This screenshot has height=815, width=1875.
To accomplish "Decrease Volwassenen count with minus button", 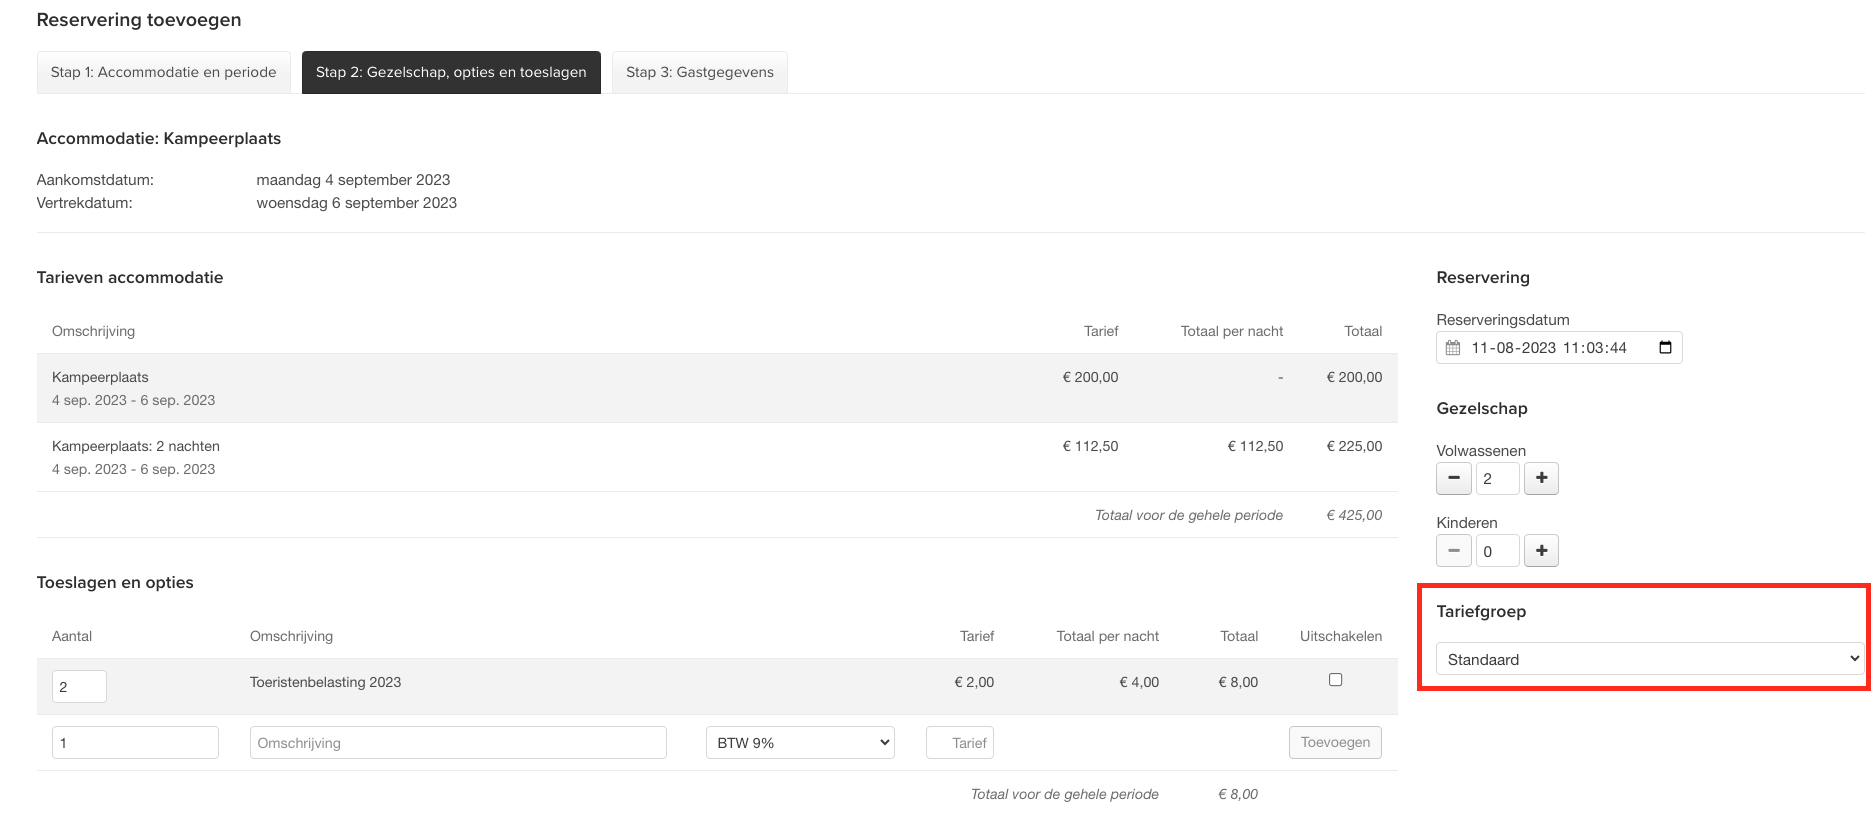I will 1453,478.
